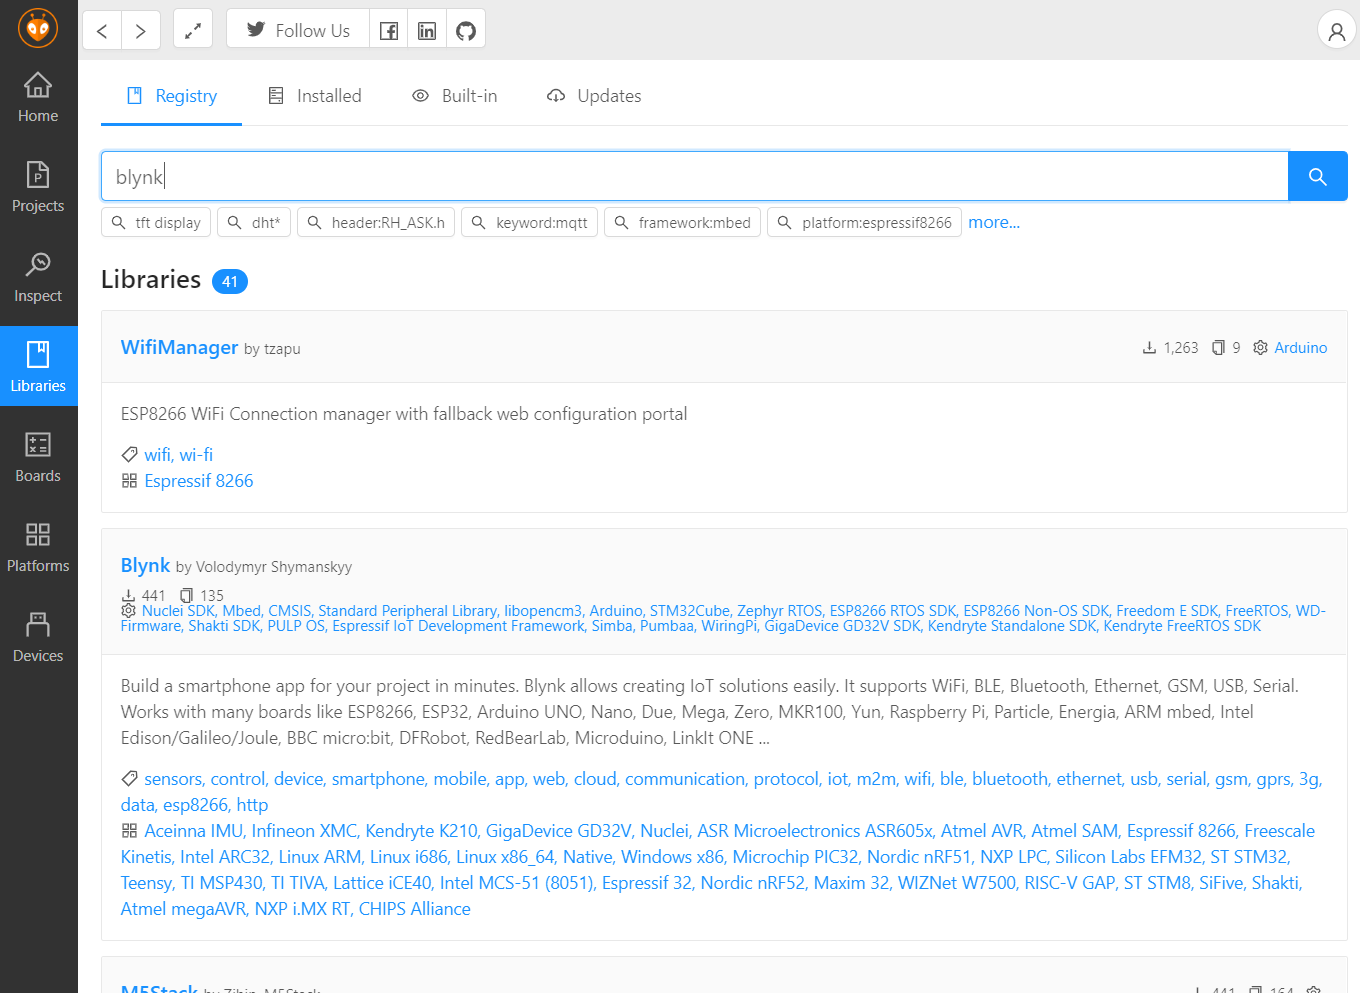
Task: Go forward with the right arrow
Action: point(141,30)
